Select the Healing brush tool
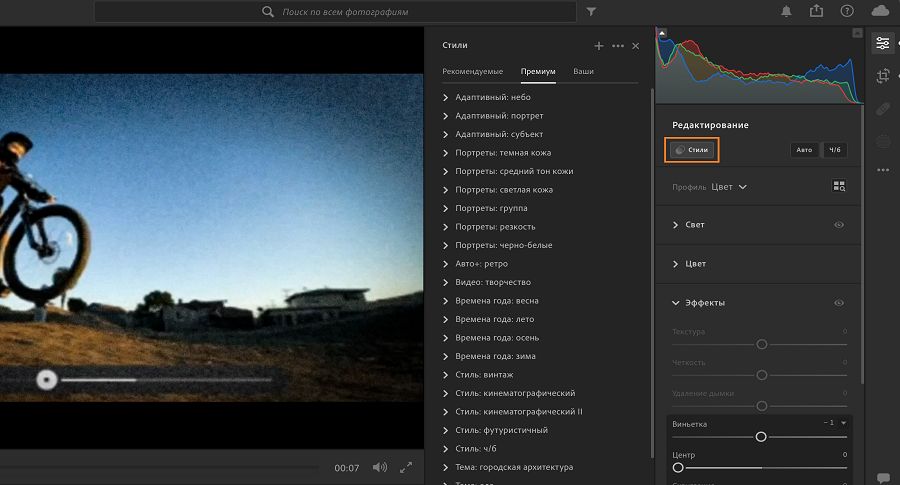The height and width of the screenshot is (485, 900). tap(883, 108)
